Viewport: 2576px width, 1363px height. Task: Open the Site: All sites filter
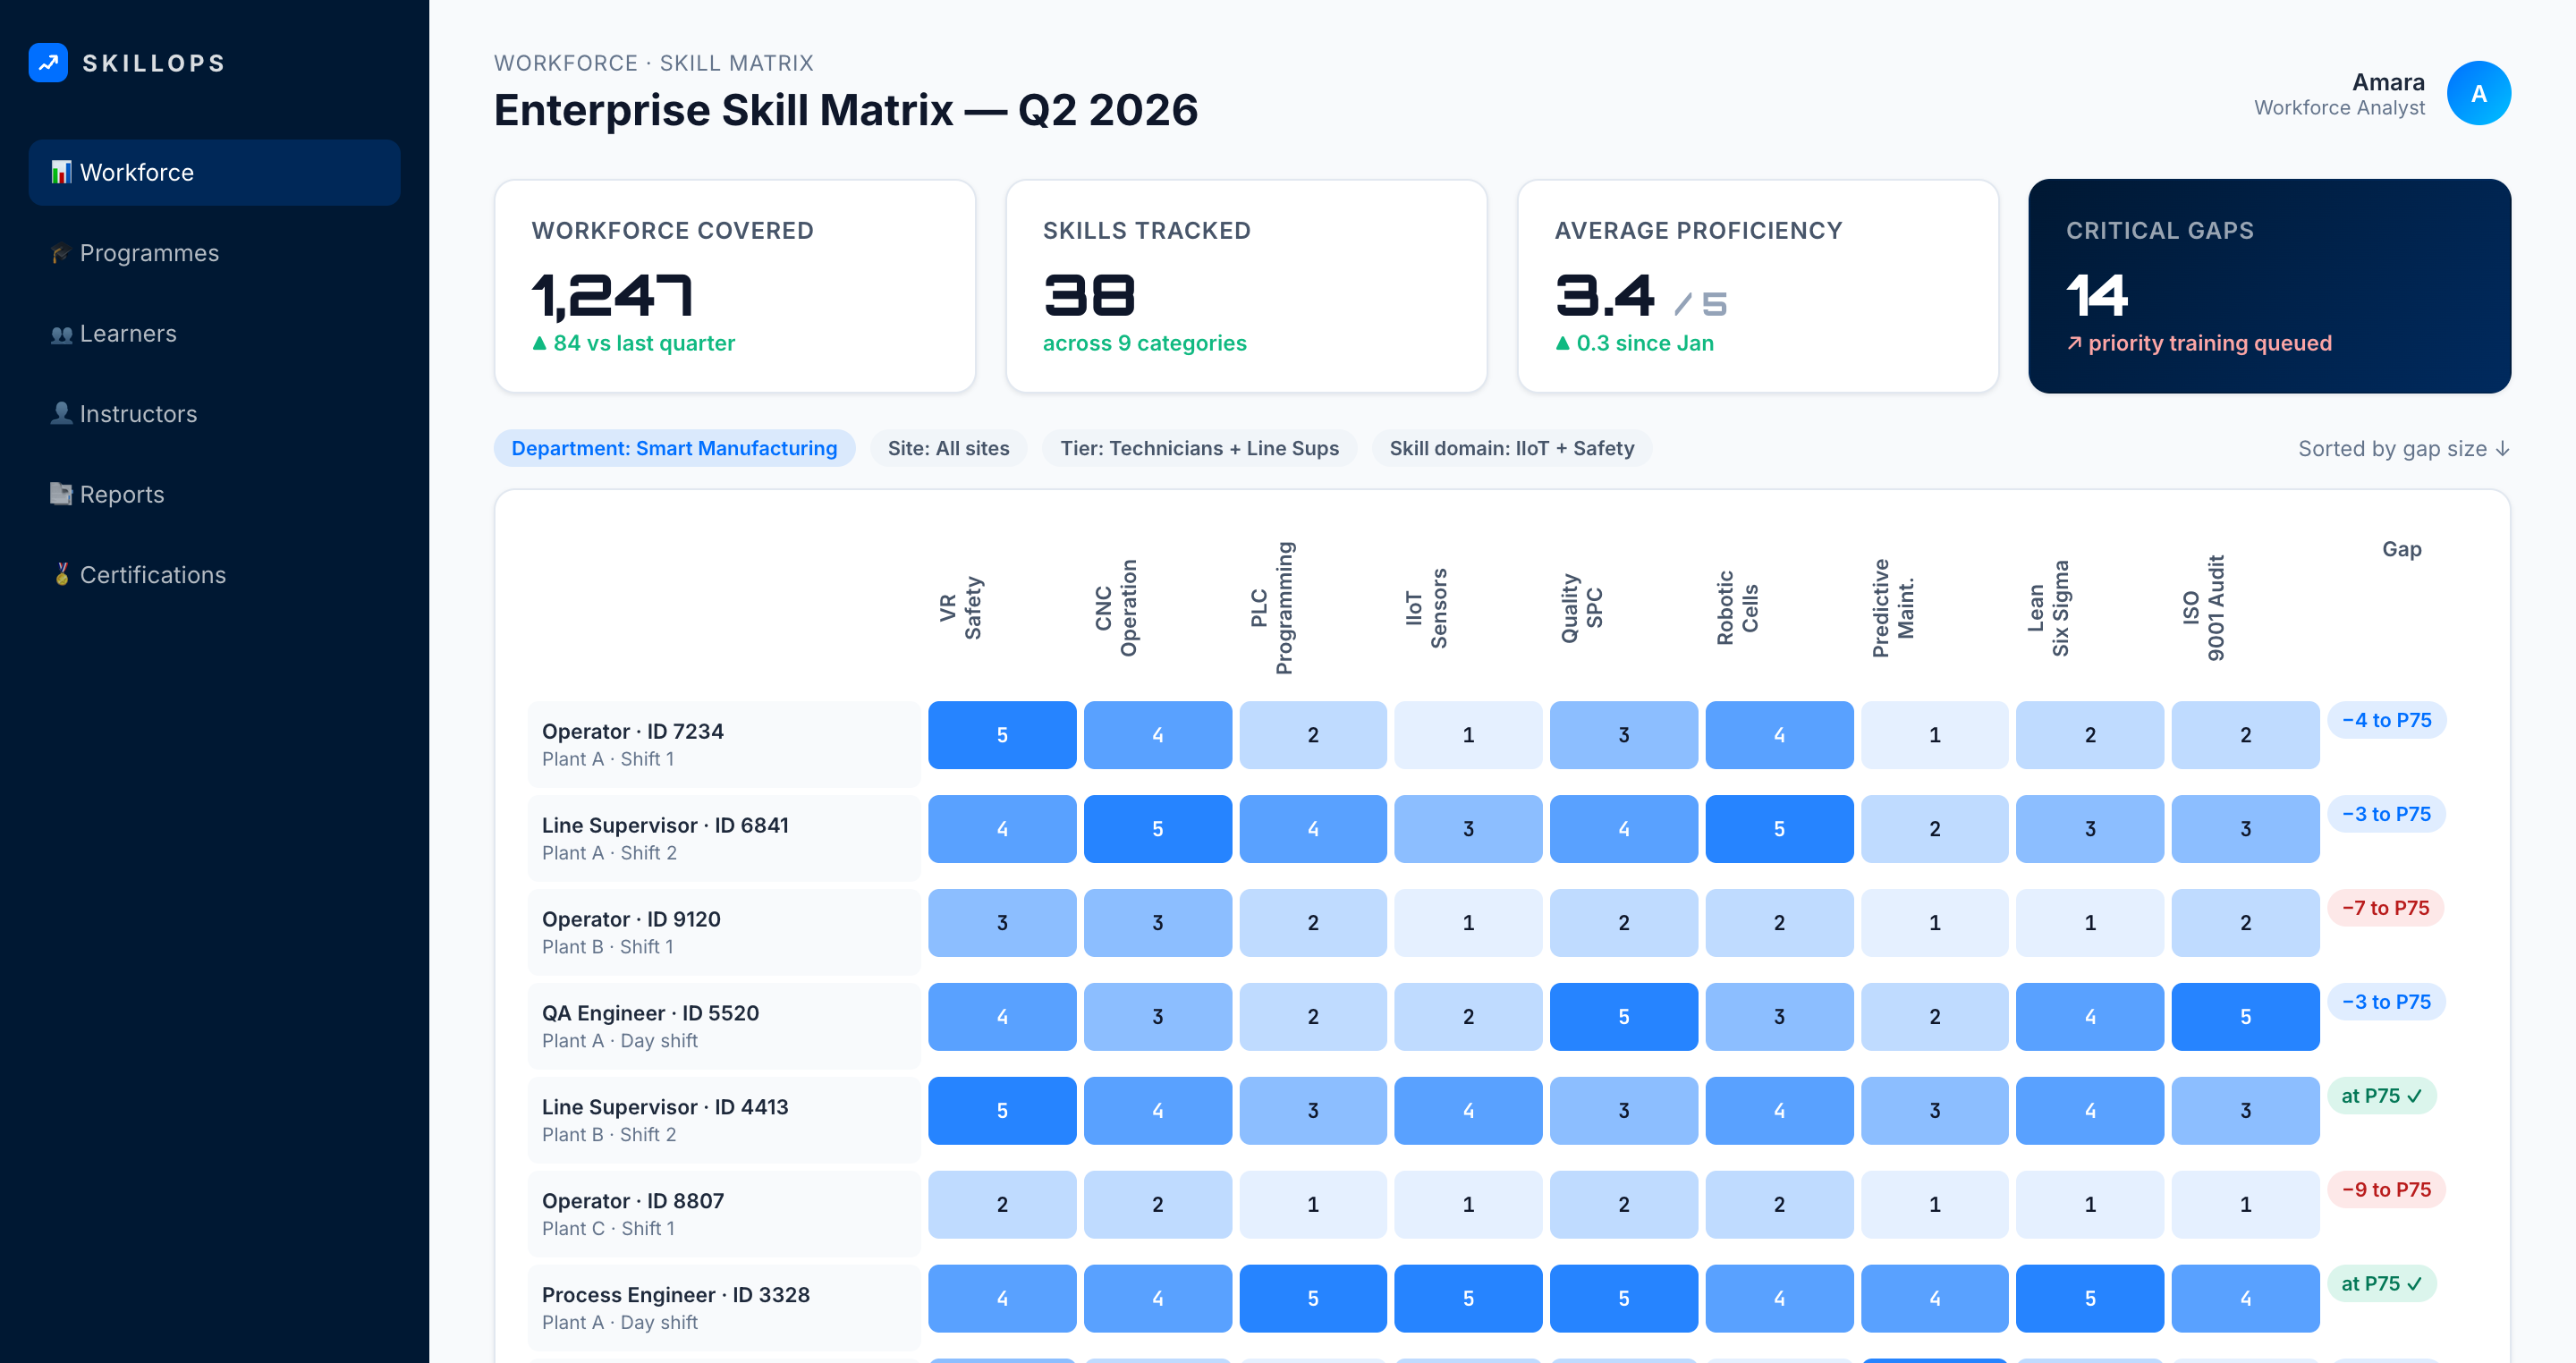pos(948,448)
